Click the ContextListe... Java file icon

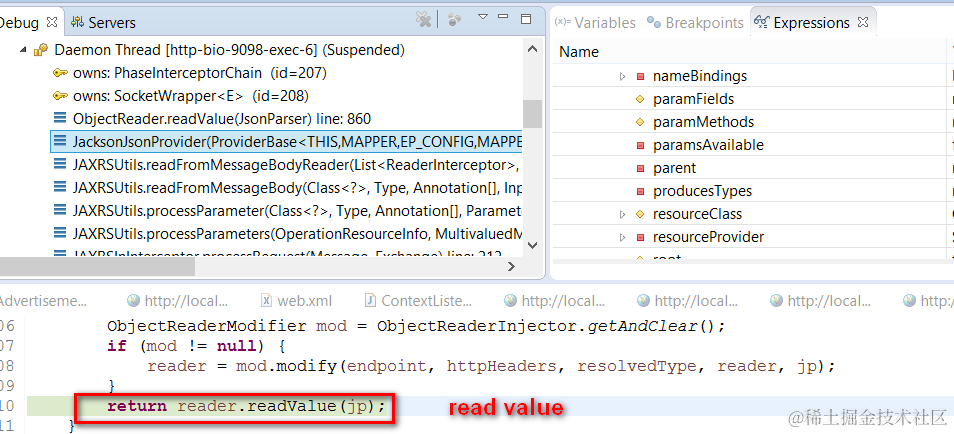pyautogui.click(x=370, y=300)
